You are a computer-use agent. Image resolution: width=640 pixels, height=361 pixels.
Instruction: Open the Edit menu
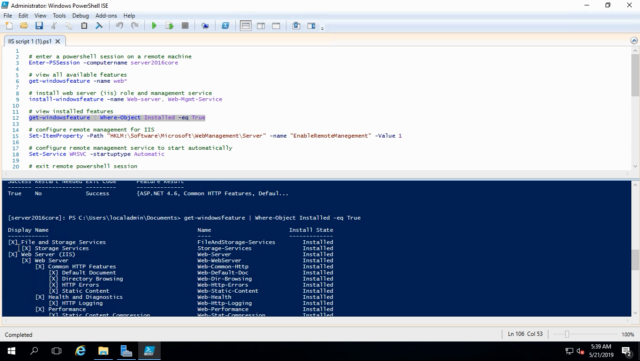click(23, 16)
